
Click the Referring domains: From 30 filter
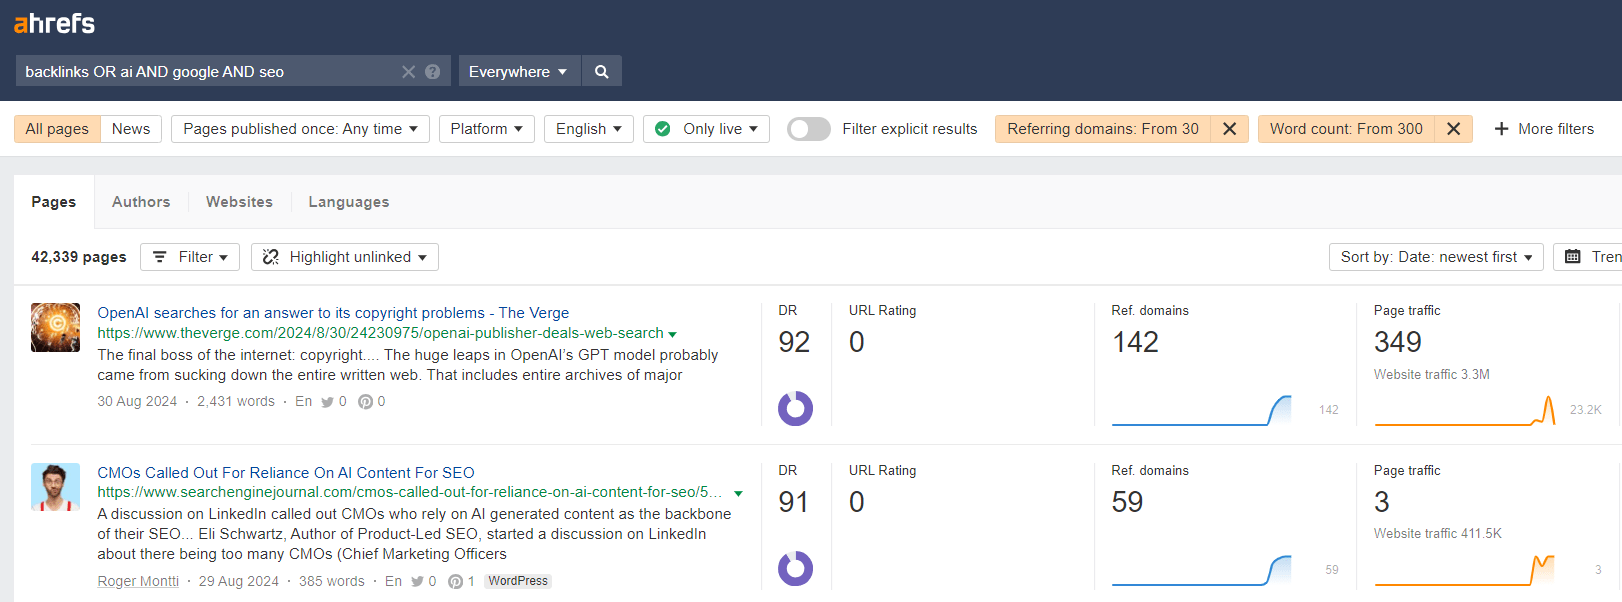(1103, 129)
